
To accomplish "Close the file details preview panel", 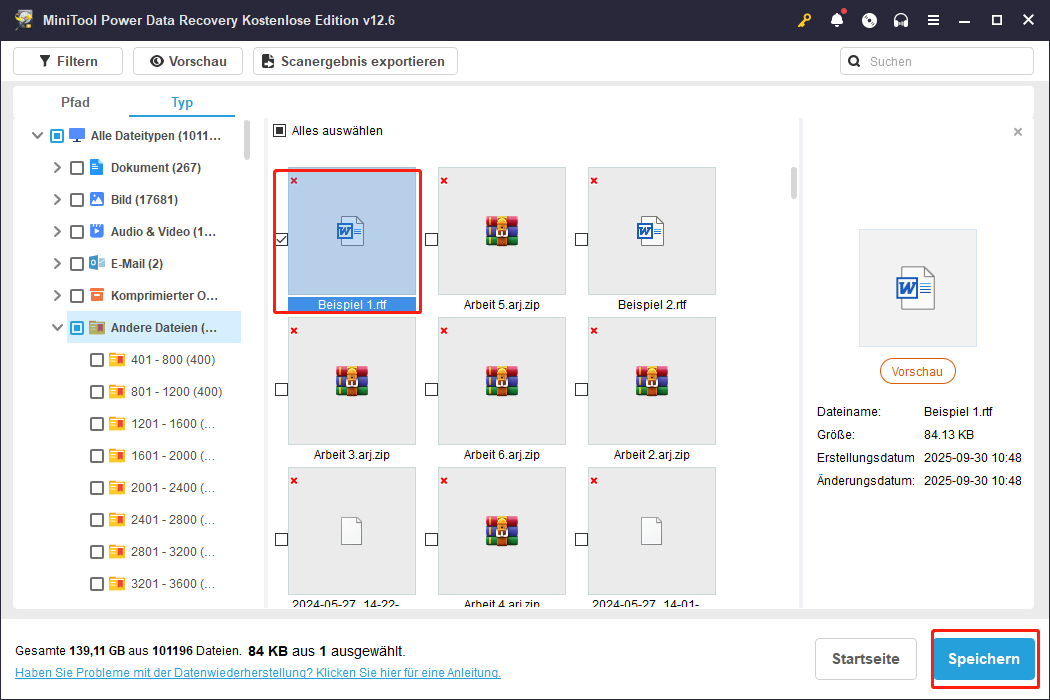I will point(1018,132).
